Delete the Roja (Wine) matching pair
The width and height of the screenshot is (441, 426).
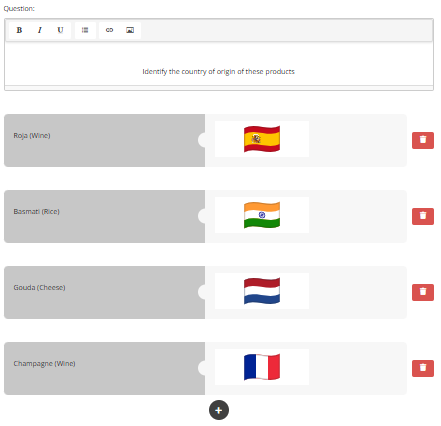pos(423,140)
